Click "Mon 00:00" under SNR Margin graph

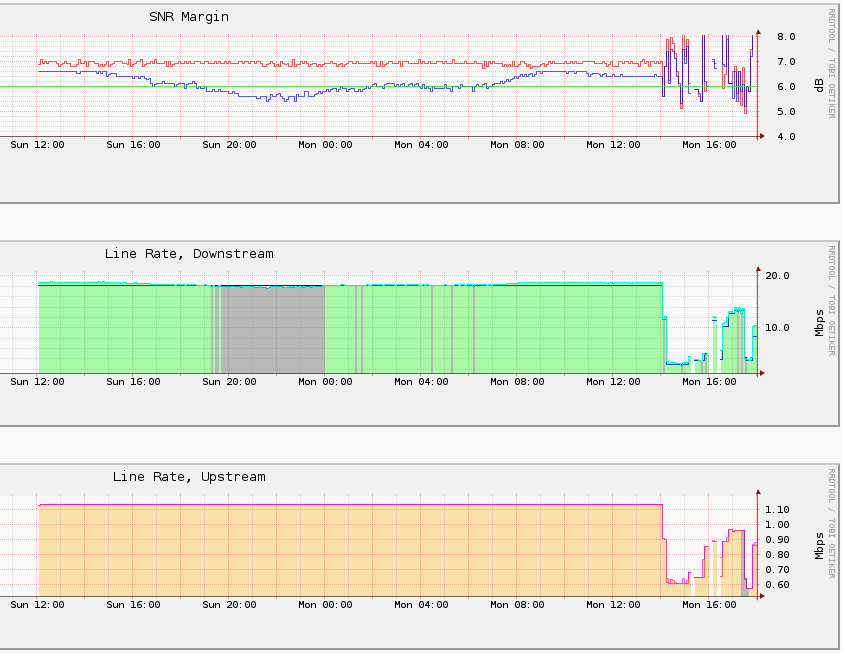[325, 145]
